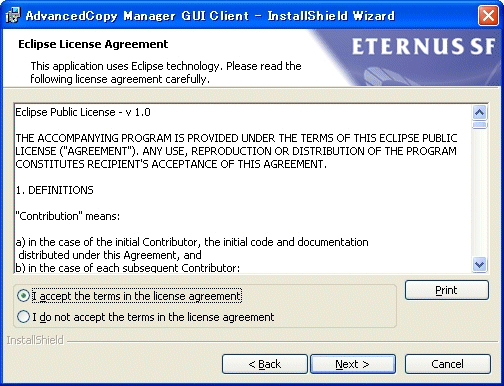
Task: Click line "b) in the case of each subsequent Contributor:"
Action: point(128,268)
